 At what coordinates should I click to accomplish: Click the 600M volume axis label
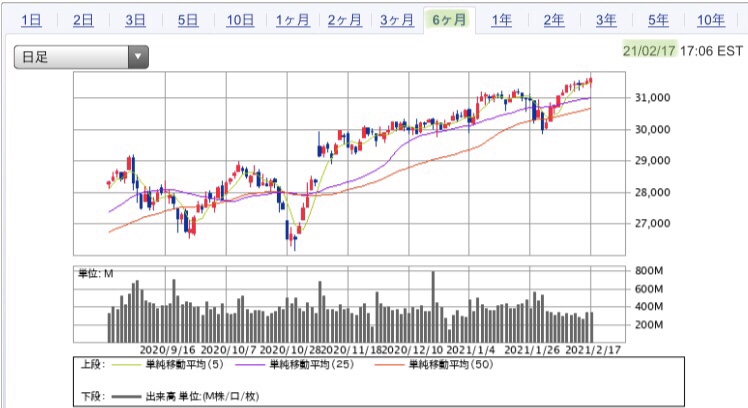point(649,289)
